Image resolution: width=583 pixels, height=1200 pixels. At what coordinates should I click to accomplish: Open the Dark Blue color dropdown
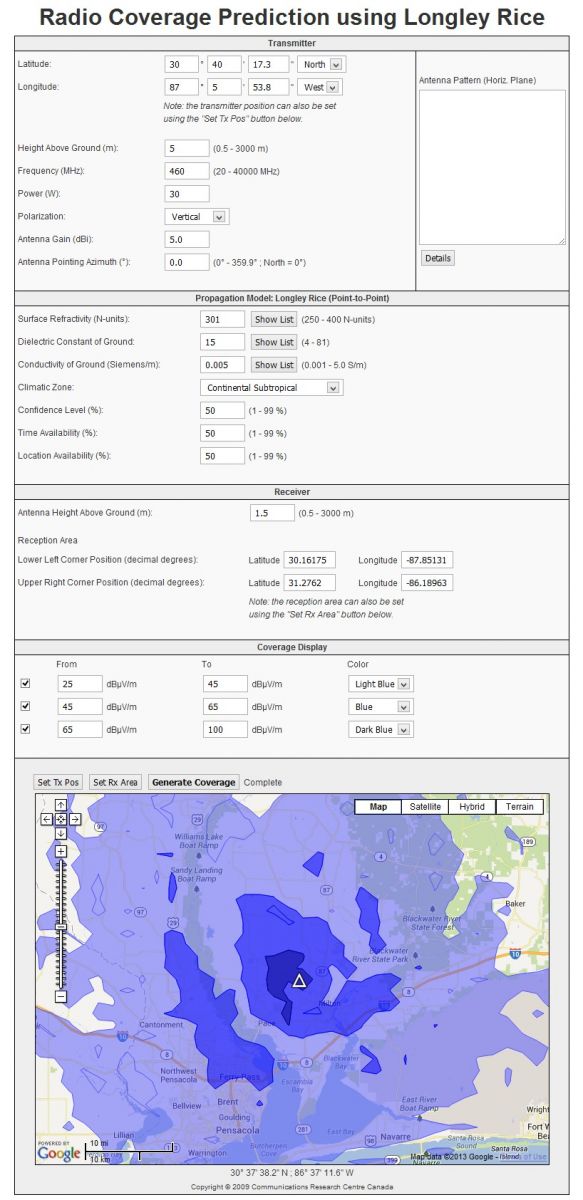[380, 729]
